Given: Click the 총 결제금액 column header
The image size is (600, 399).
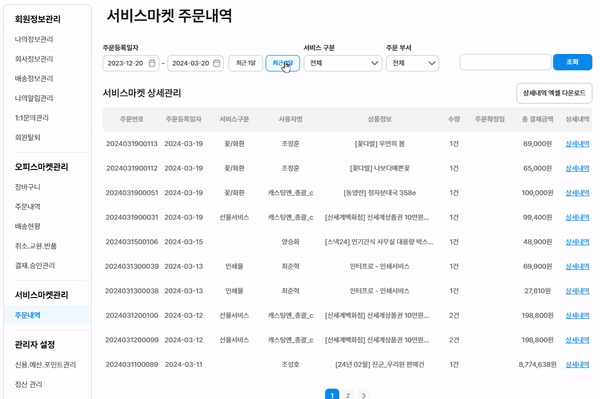Looking at the screenshot, I should 537,119.
